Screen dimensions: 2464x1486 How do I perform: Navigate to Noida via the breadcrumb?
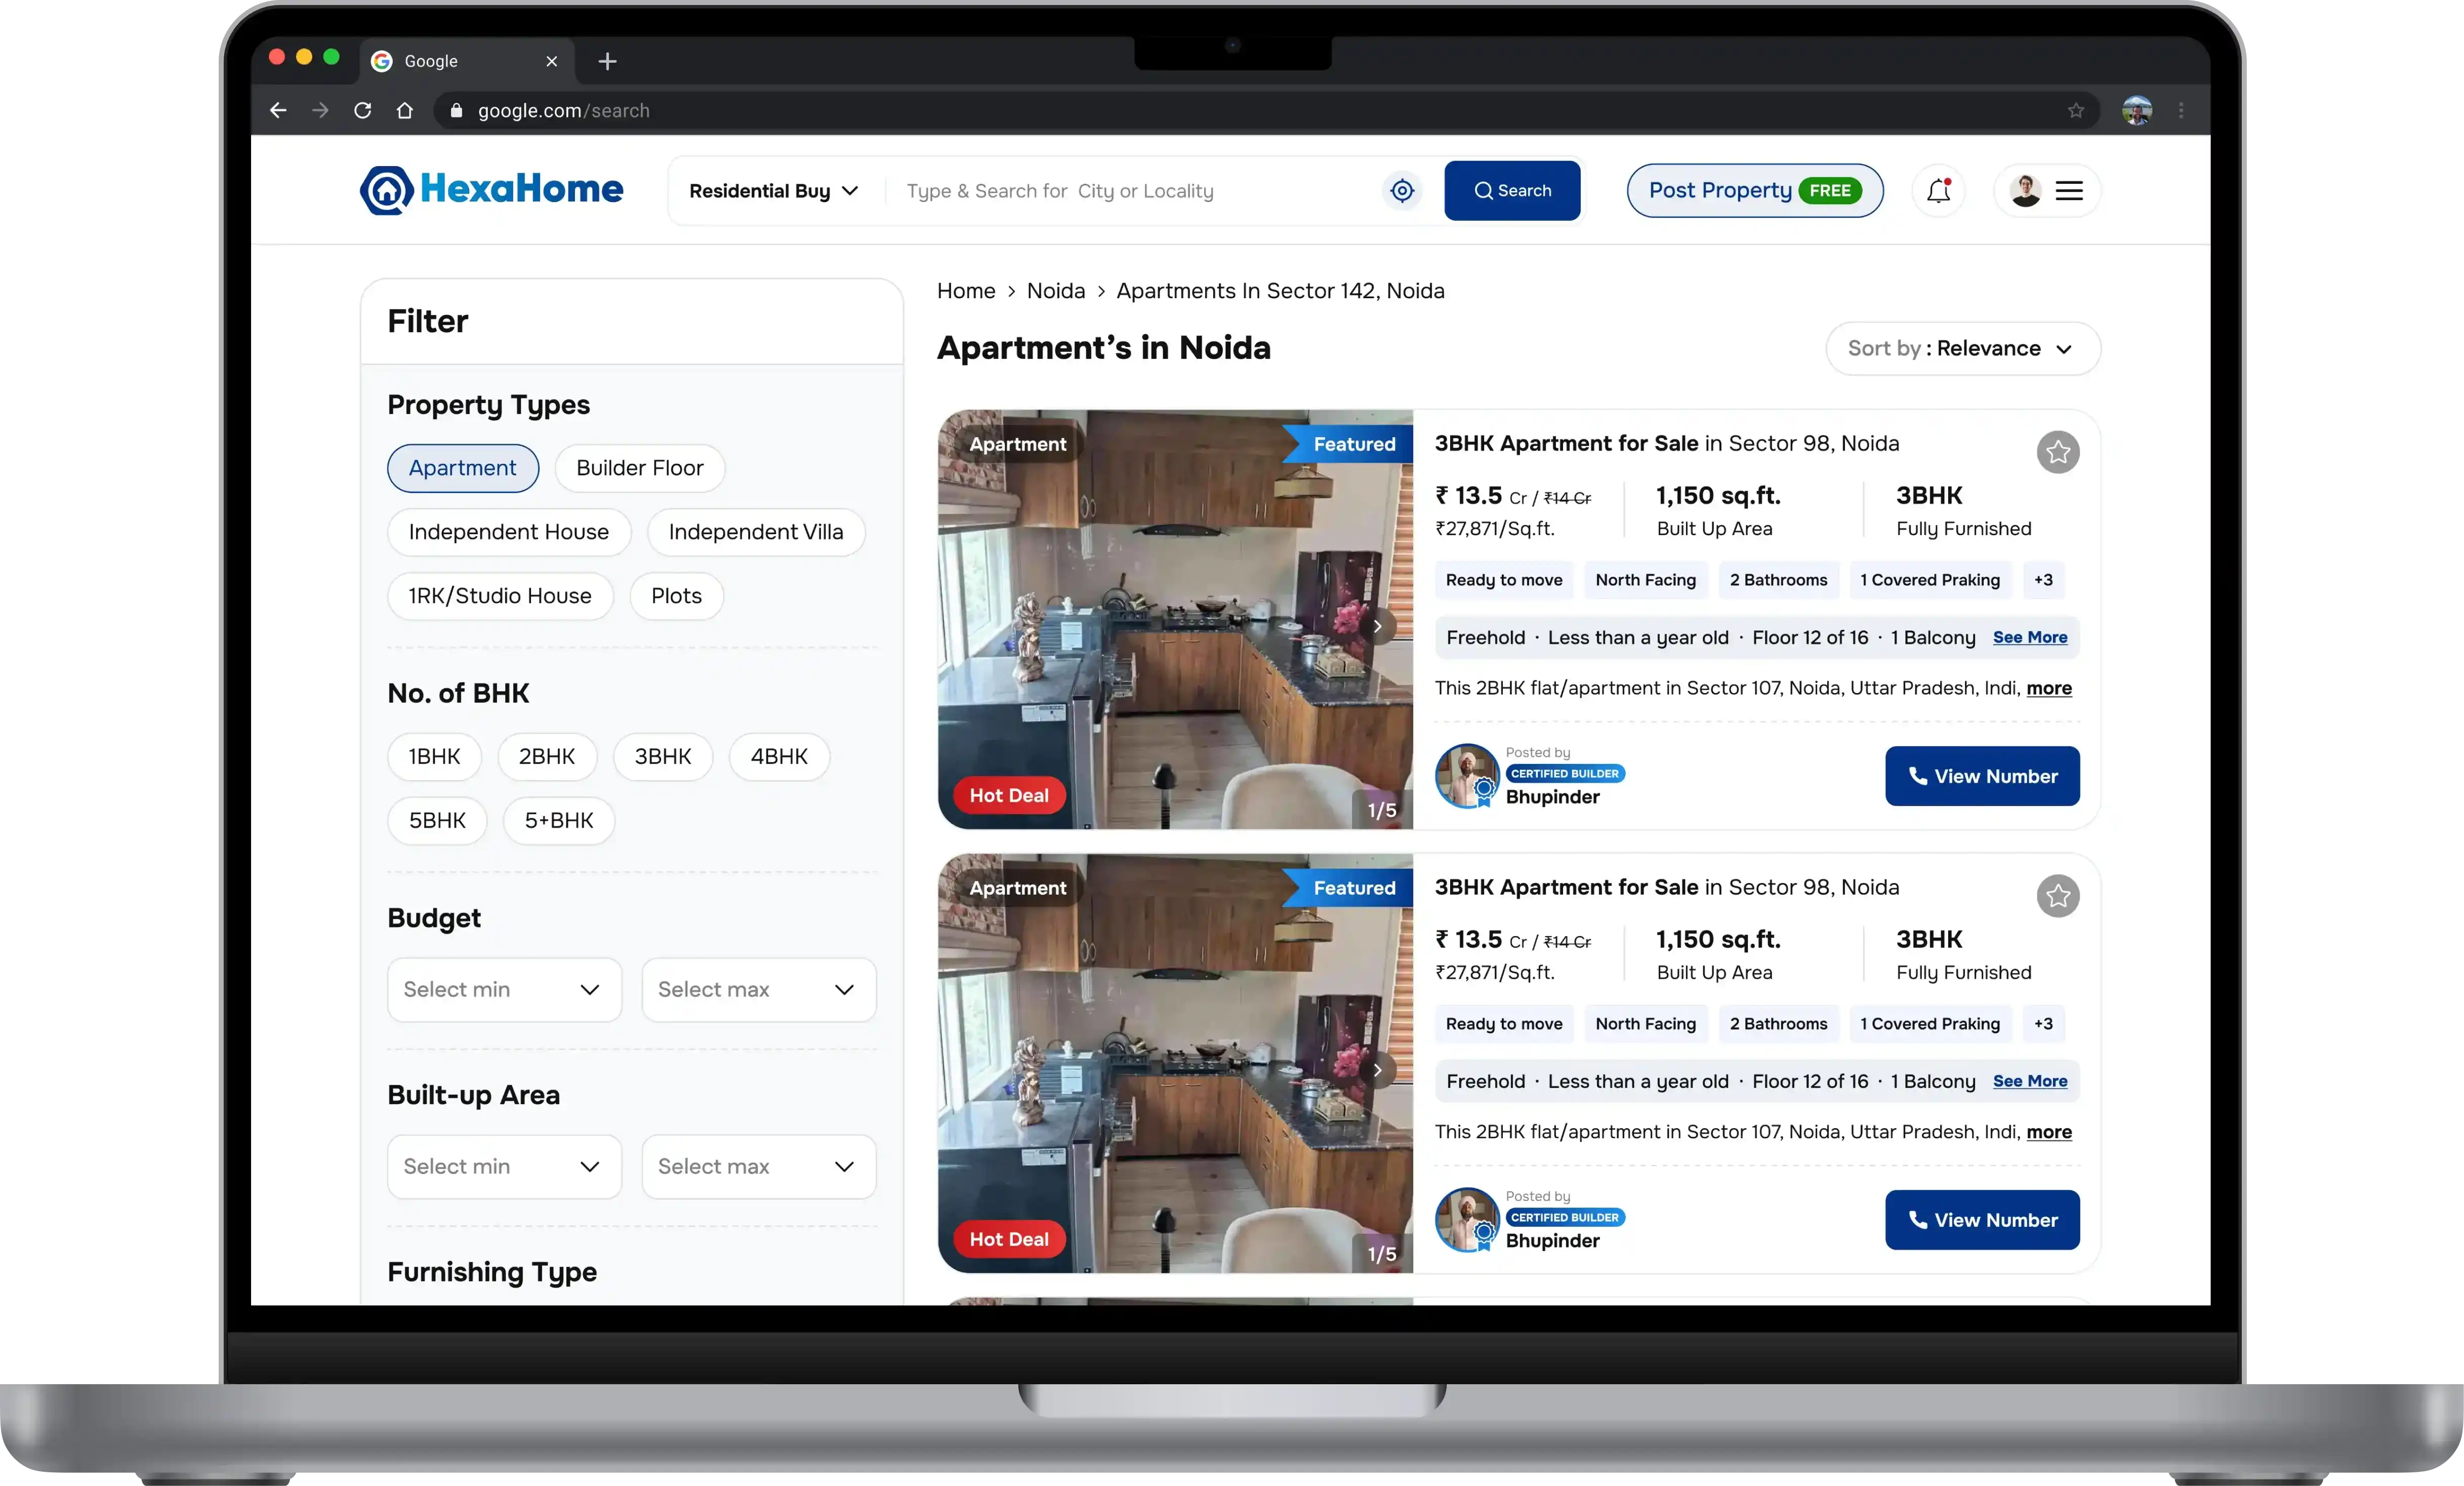coord(1055,291)
